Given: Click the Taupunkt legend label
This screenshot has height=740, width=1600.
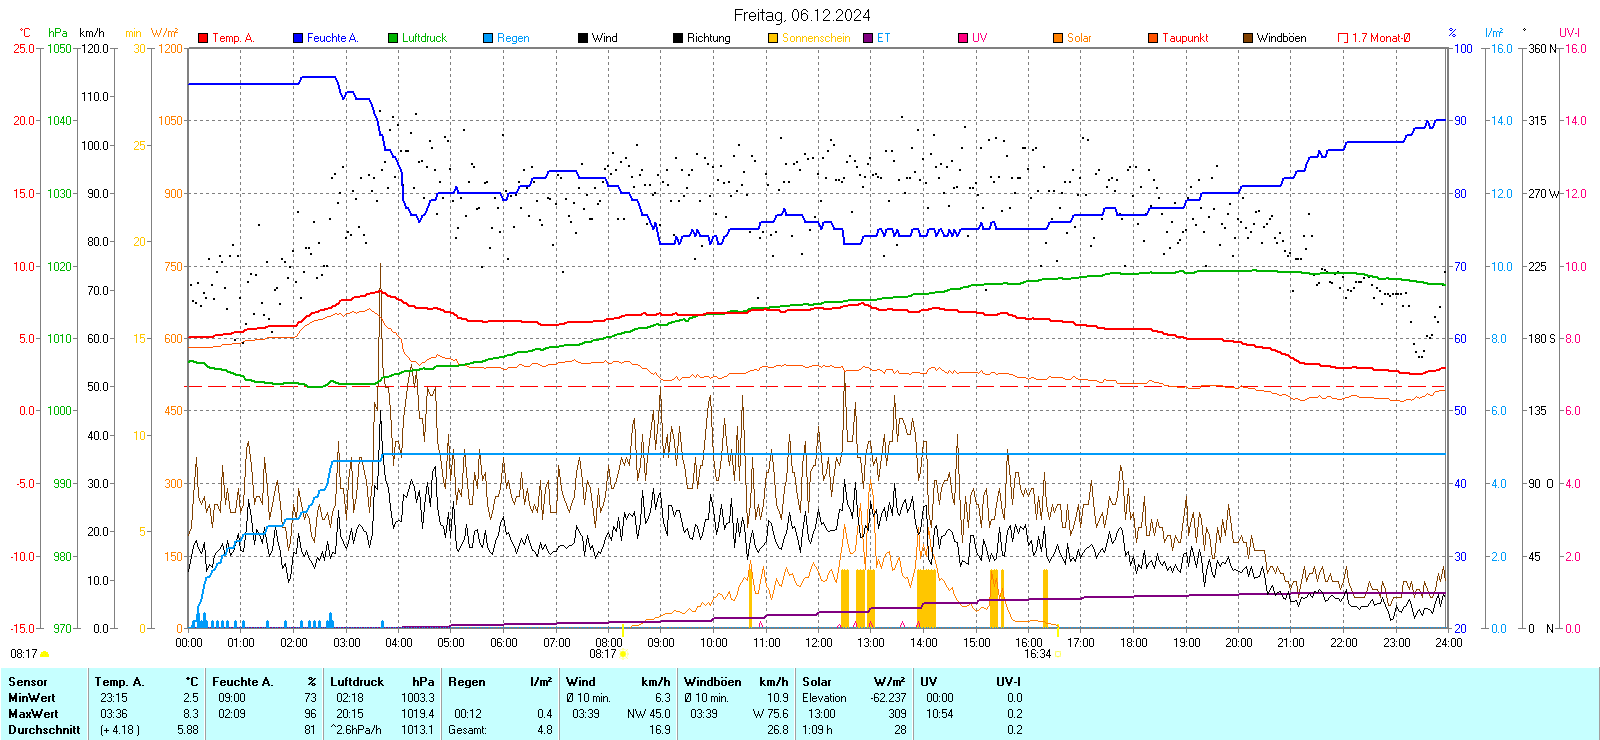Looking at the screenshot, I should (1185, 38).
